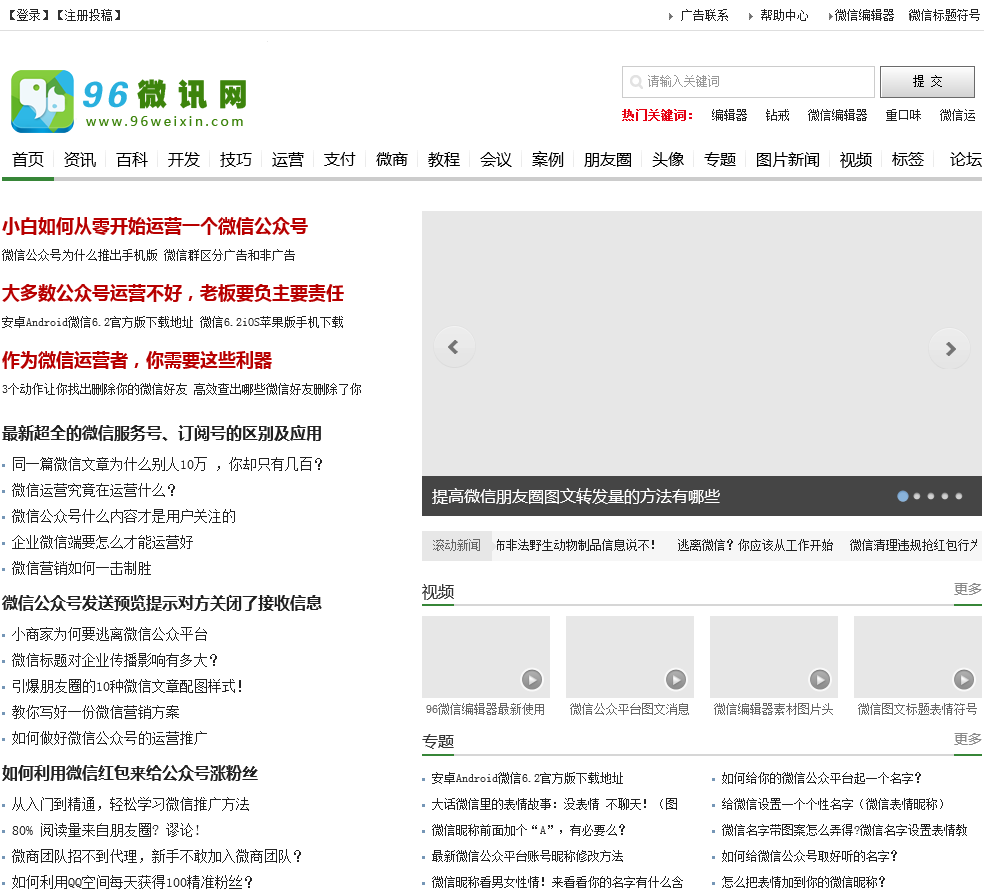Open the 登录 login link
This screenshot has width=984, height=895.
point(29,15)
